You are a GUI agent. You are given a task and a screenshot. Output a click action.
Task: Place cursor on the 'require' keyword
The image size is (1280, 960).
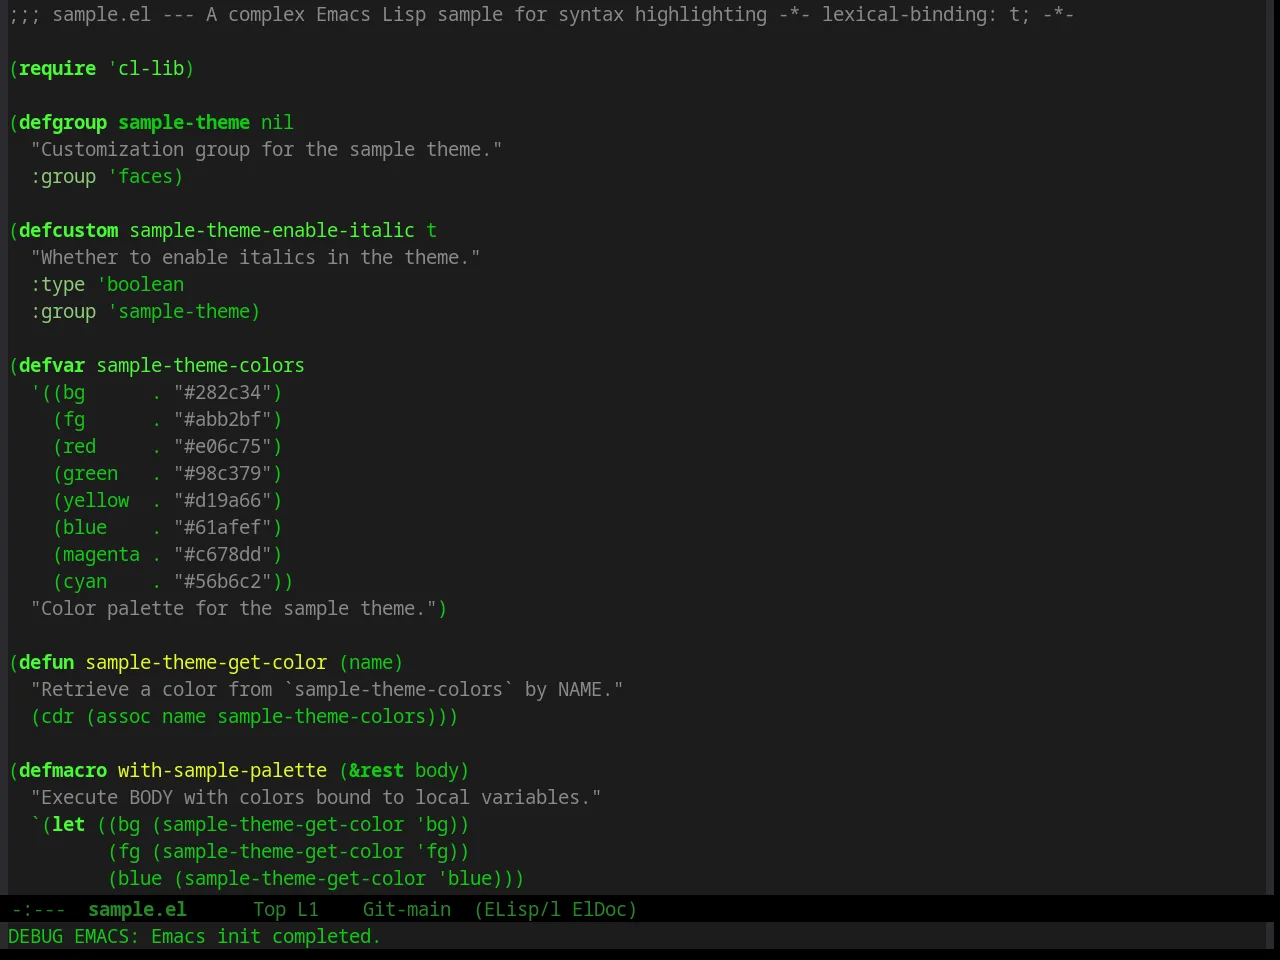[x=57, y=68]
